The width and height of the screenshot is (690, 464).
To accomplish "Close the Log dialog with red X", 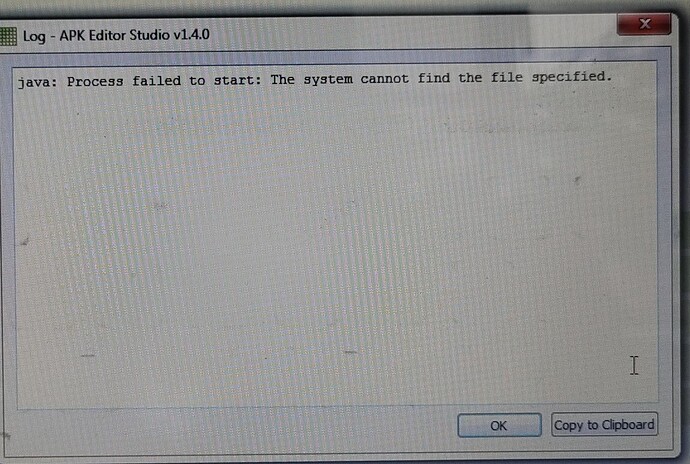I will tap(644, 24).
